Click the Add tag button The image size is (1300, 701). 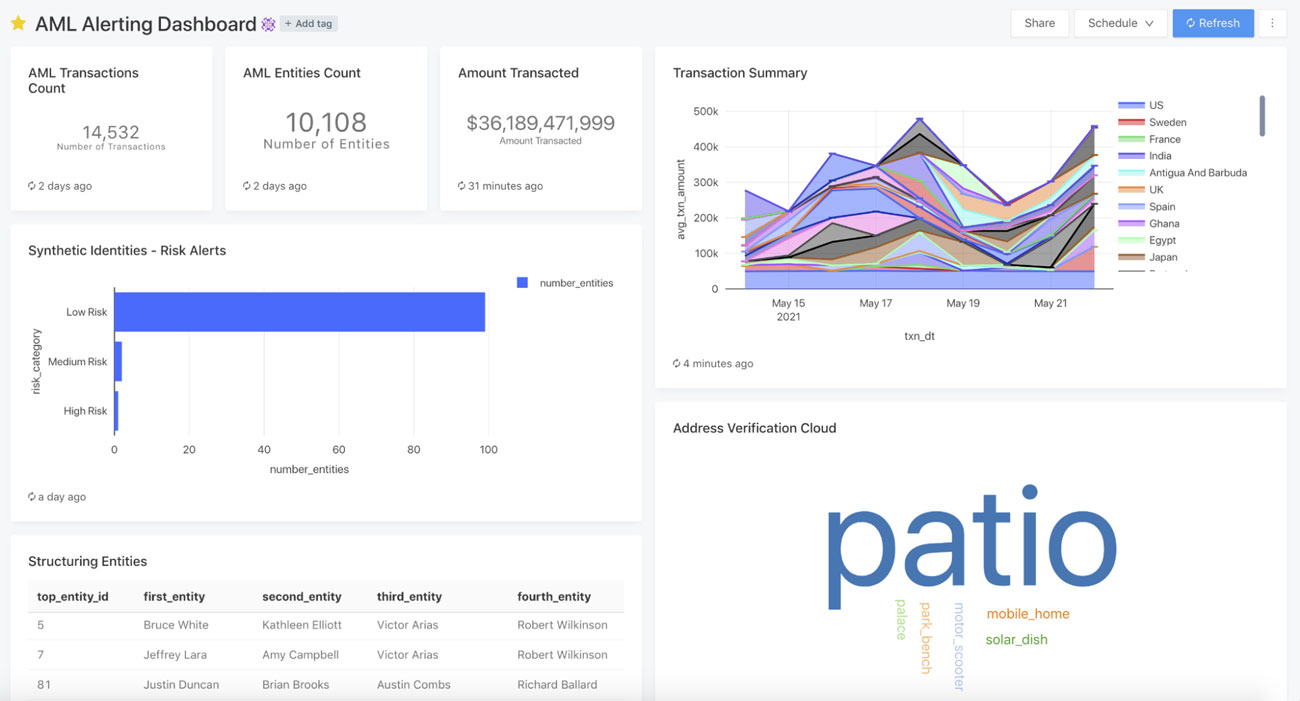click(x=308, y=24)
